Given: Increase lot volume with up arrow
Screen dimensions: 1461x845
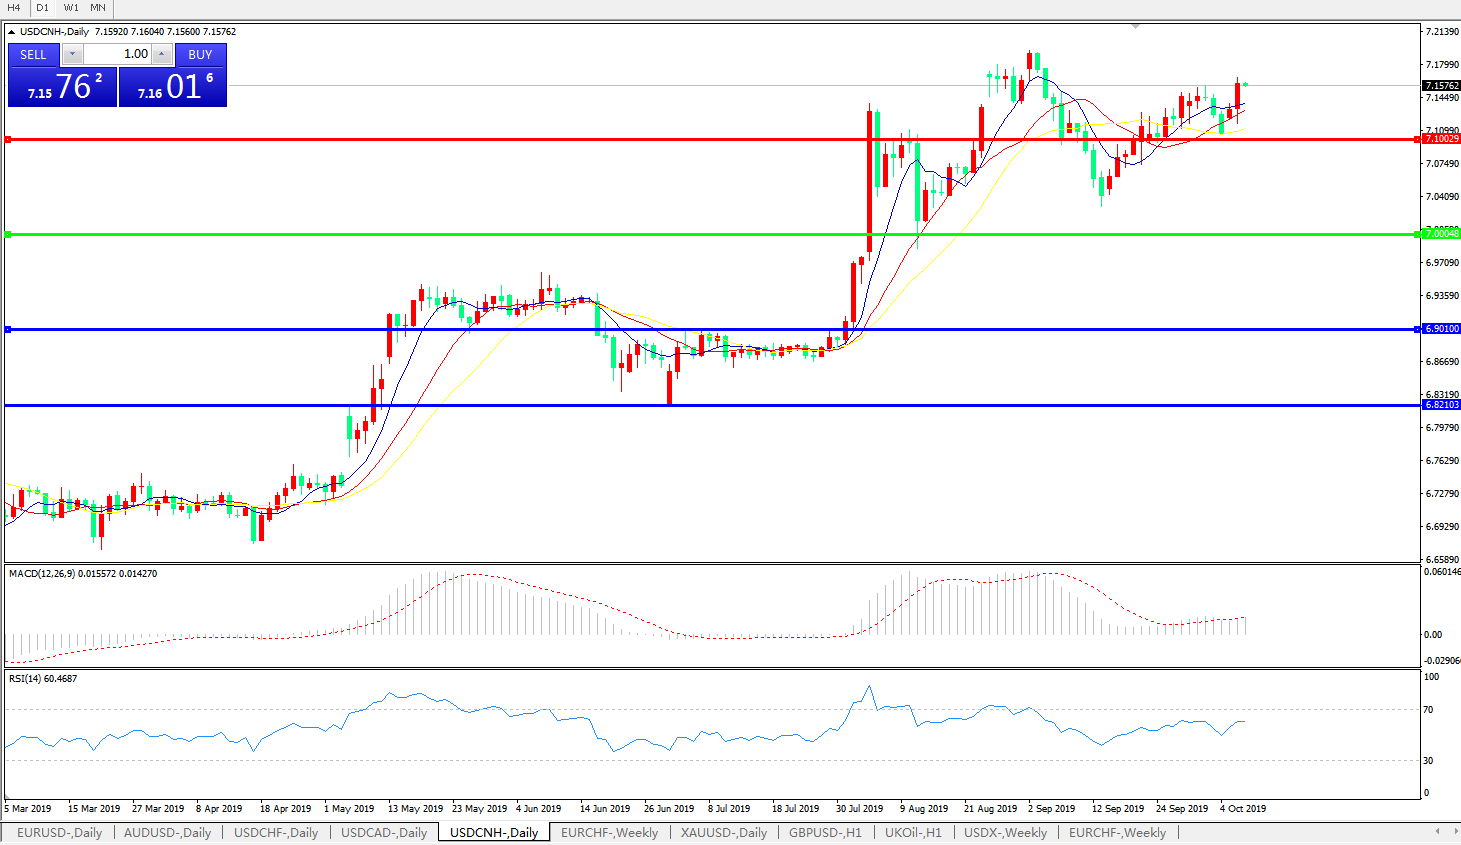Looking at the screenshot, I should pyautogui.click(x=162, y=54).
